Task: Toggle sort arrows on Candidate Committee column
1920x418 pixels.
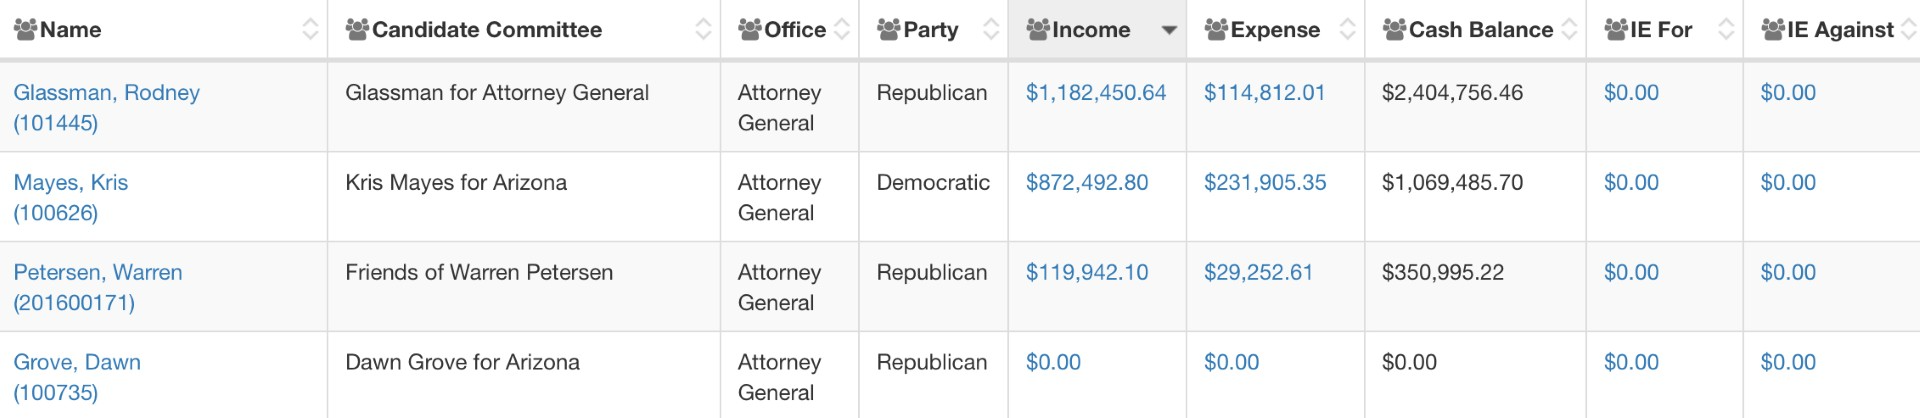Action: coord(703,30)
